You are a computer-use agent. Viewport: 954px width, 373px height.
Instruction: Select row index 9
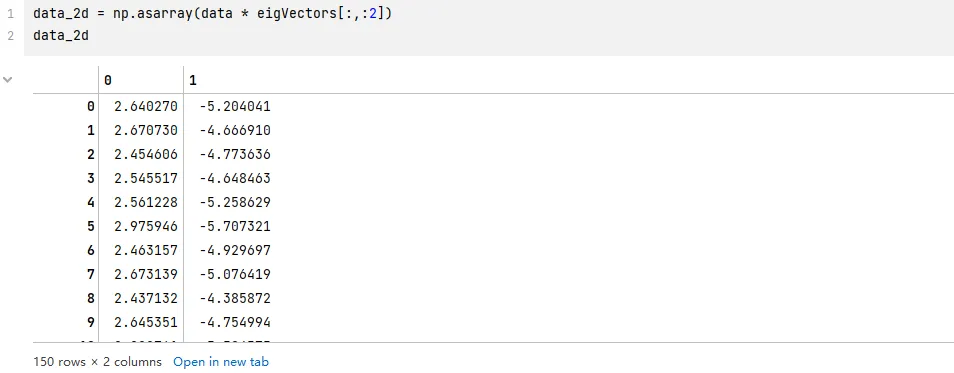point(91,322)
